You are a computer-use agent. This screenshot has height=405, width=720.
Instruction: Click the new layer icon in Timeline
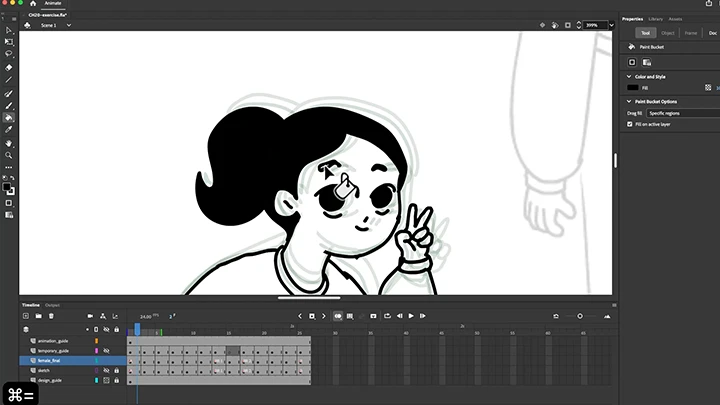coord(26,316)
